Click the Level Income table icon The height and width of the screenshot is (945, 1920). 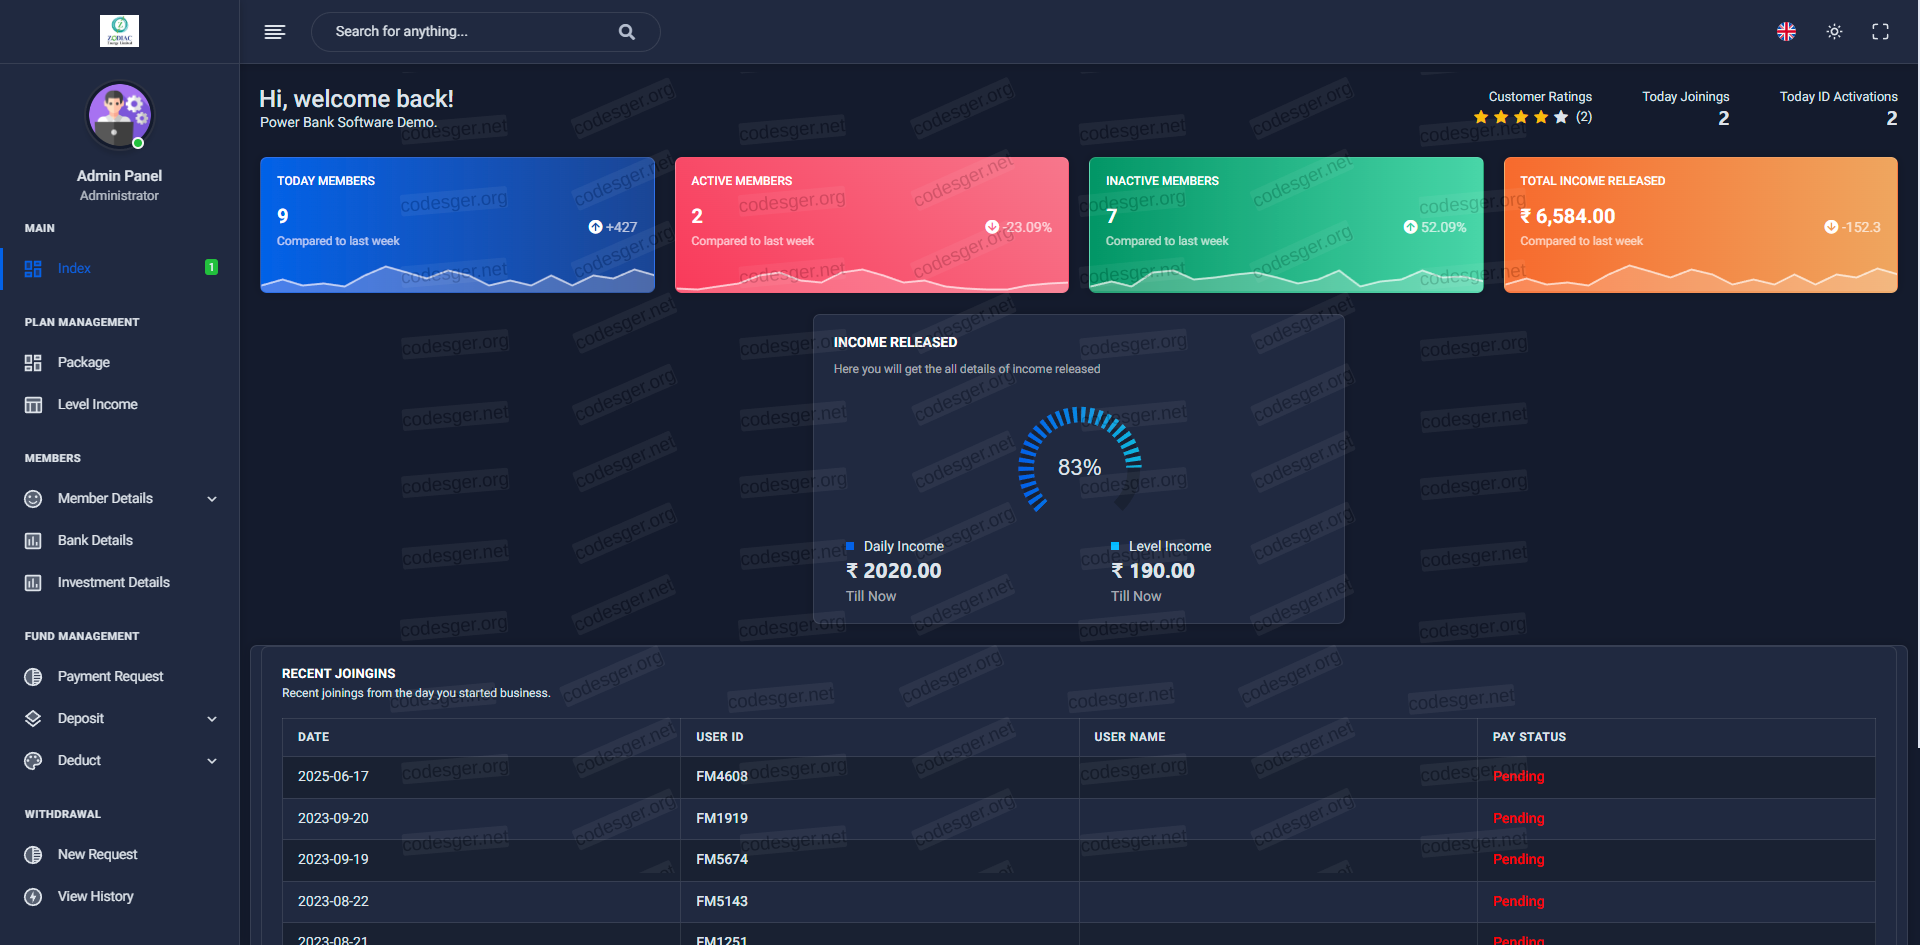[x=33, y=405]
